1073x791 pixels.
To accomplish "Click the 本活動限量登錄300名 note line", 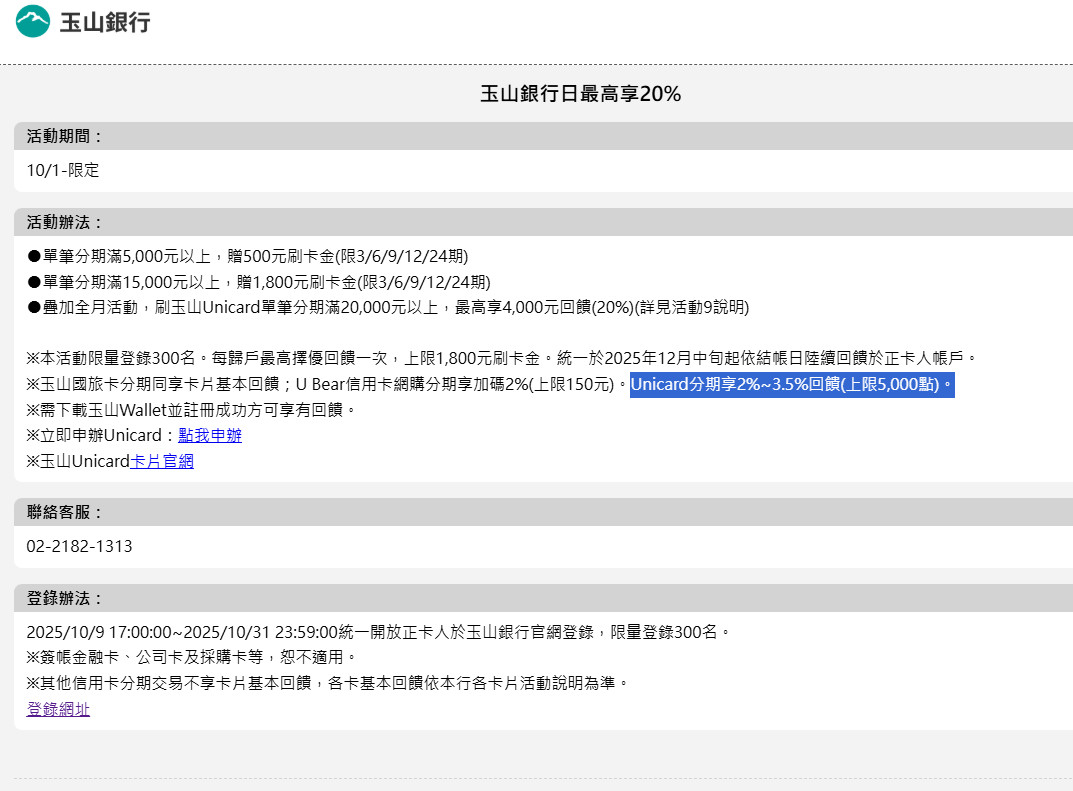I will pos(500,358).
